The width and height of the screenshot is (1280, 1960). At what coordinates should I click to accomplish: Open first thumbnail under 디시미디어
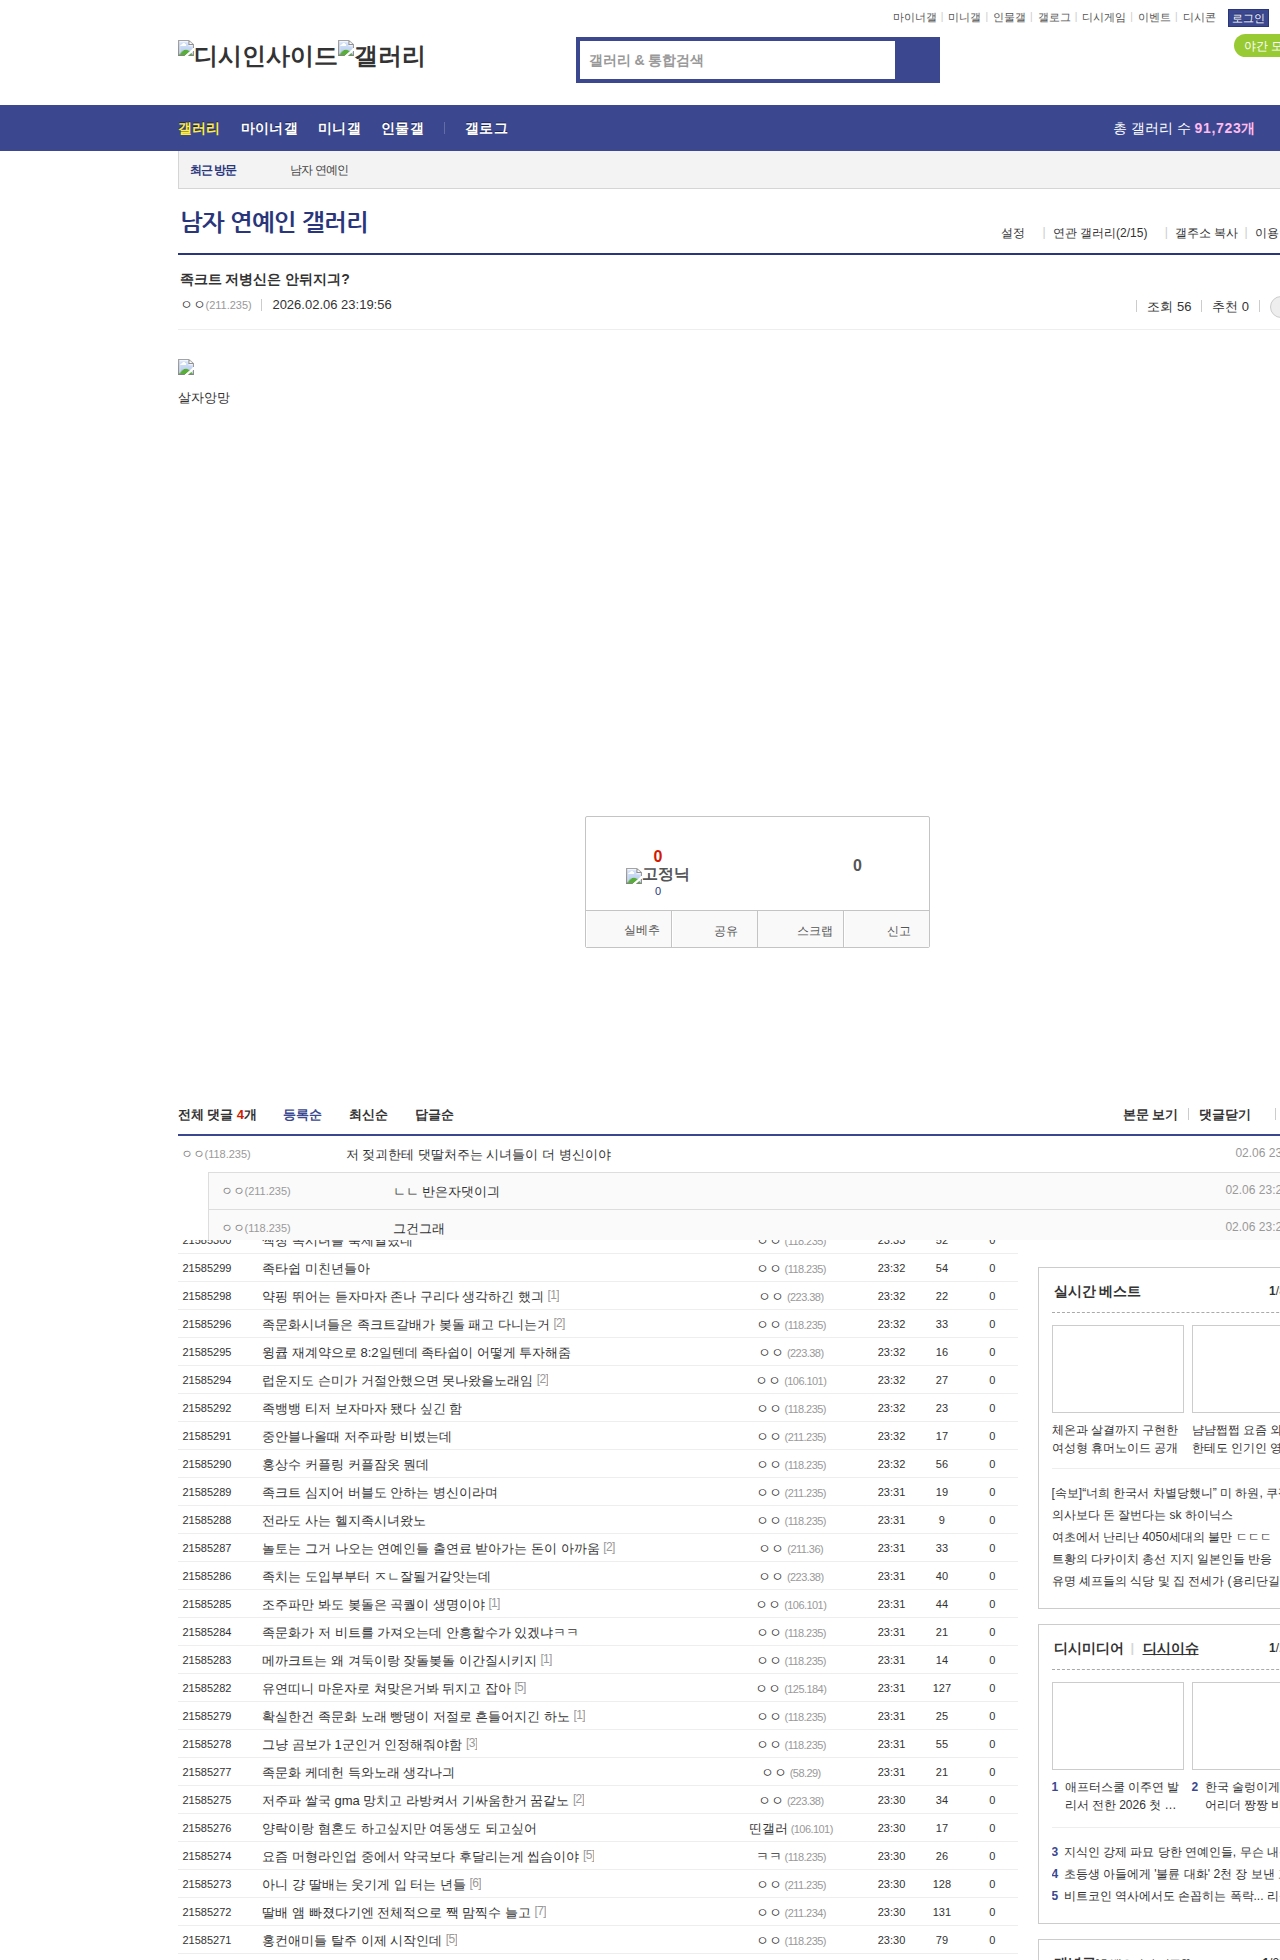[1118, 1726]
